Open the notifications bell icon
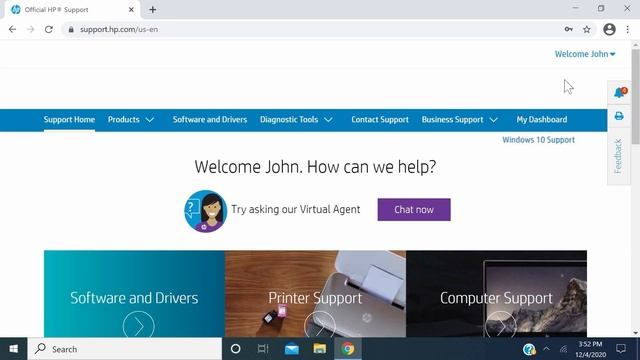Screen dimensions: 640x360 click(x=620, y=92)
